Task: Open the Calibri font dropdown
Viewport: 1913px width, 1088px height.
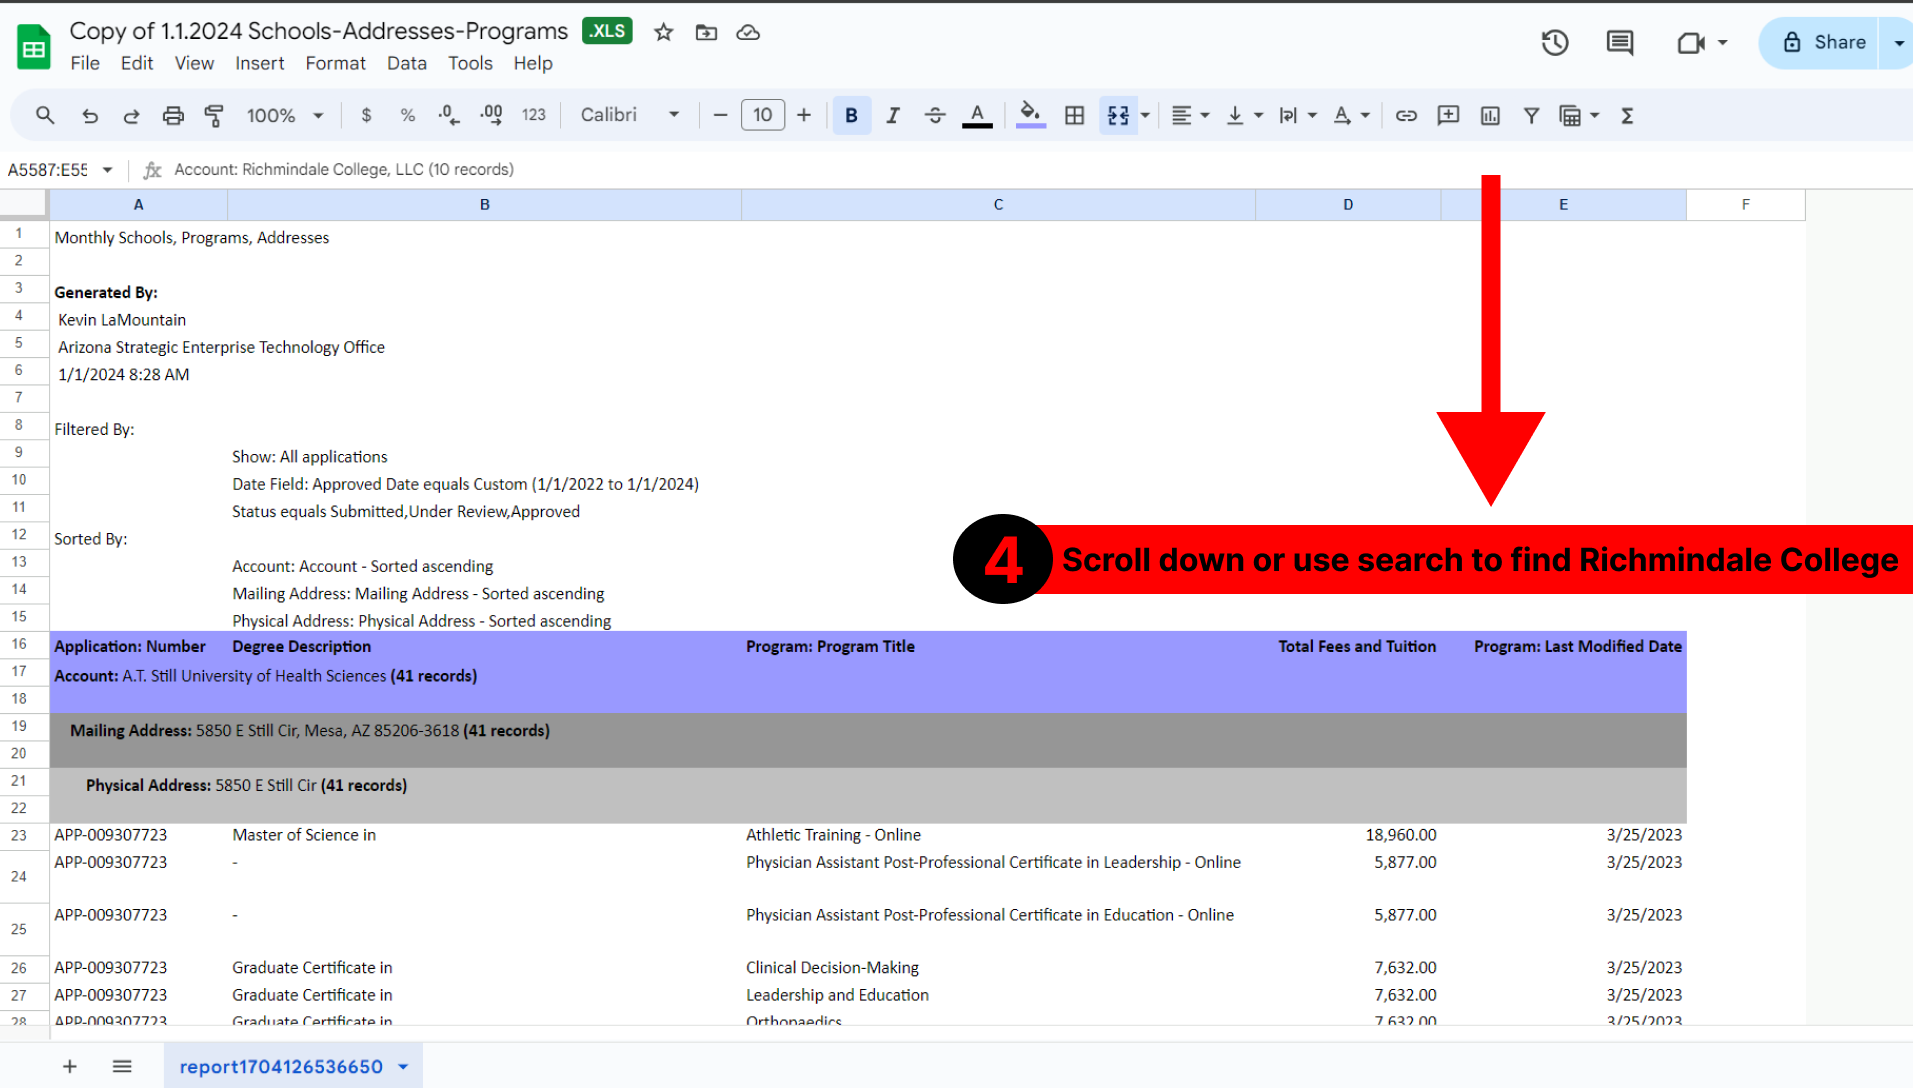Action: point(630,115)
